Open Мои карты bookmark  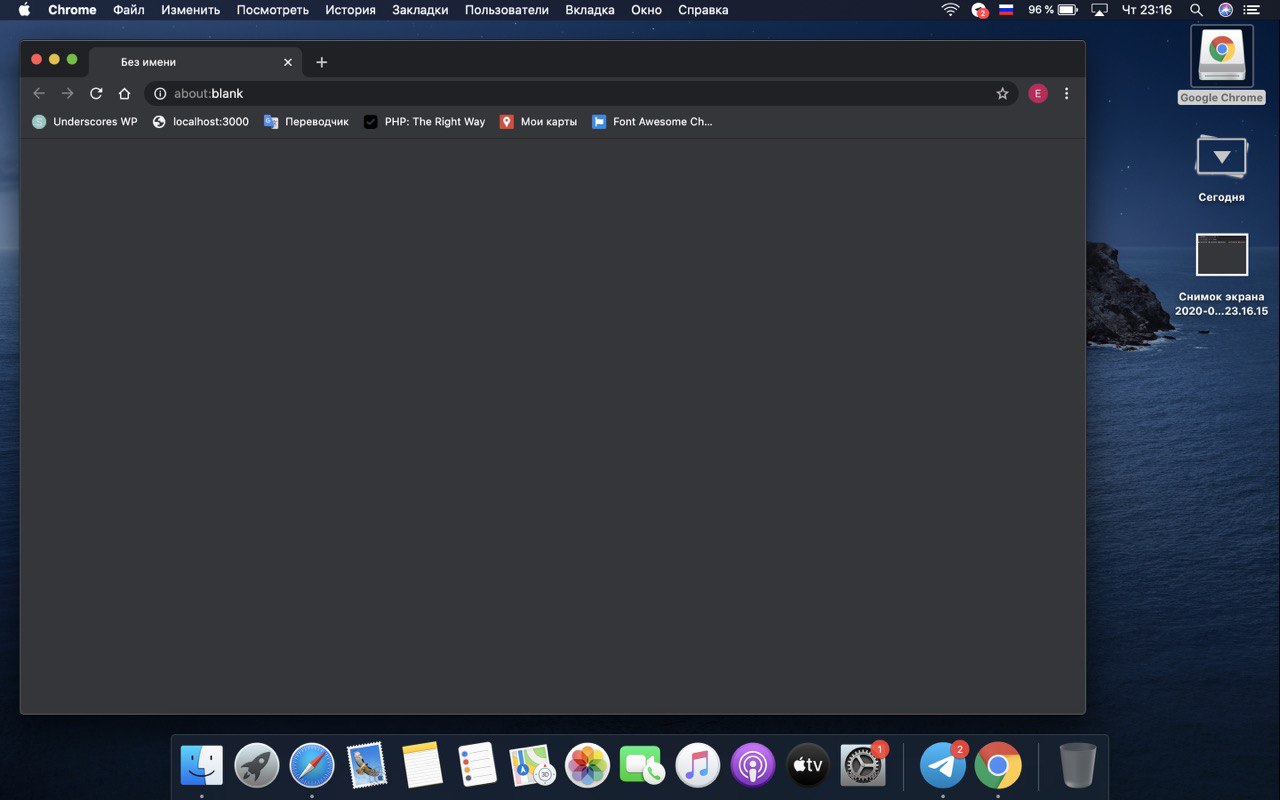539,122
